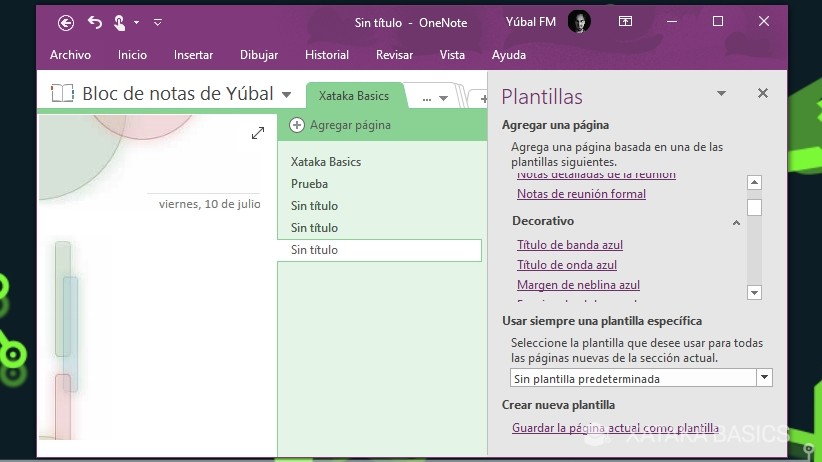Click the Undo icon
This screenshot has height=462, width=822.
point(95,23)
